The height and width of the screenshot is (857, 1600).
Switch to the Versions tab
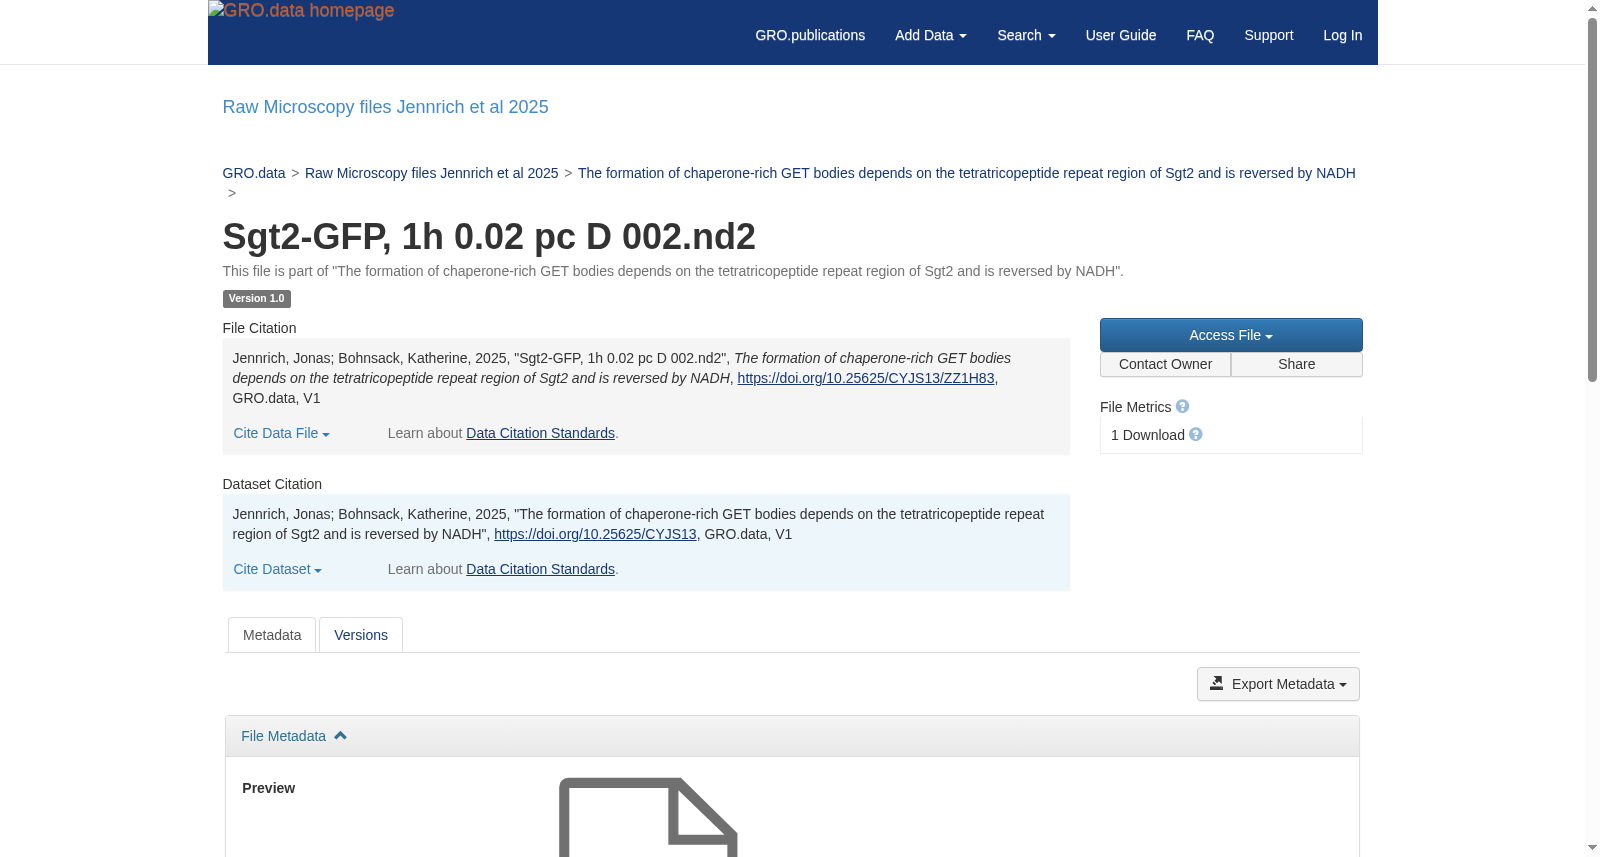361,635
